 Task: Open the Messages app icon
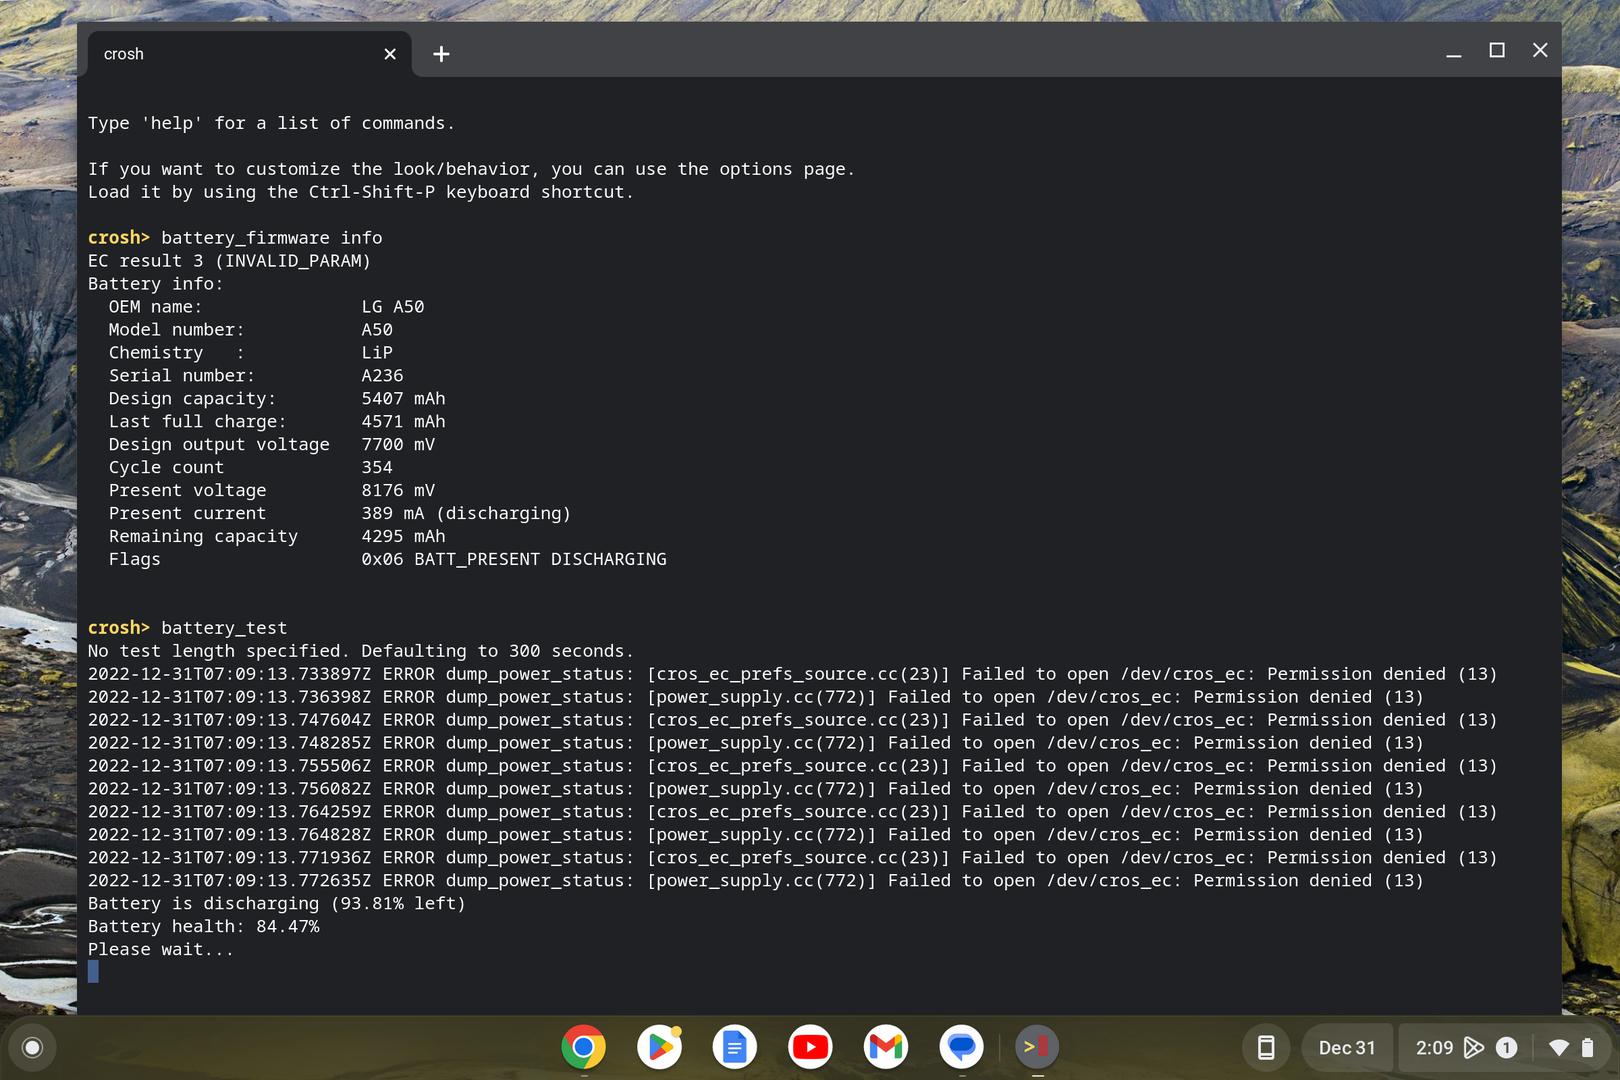[961, 1047]
